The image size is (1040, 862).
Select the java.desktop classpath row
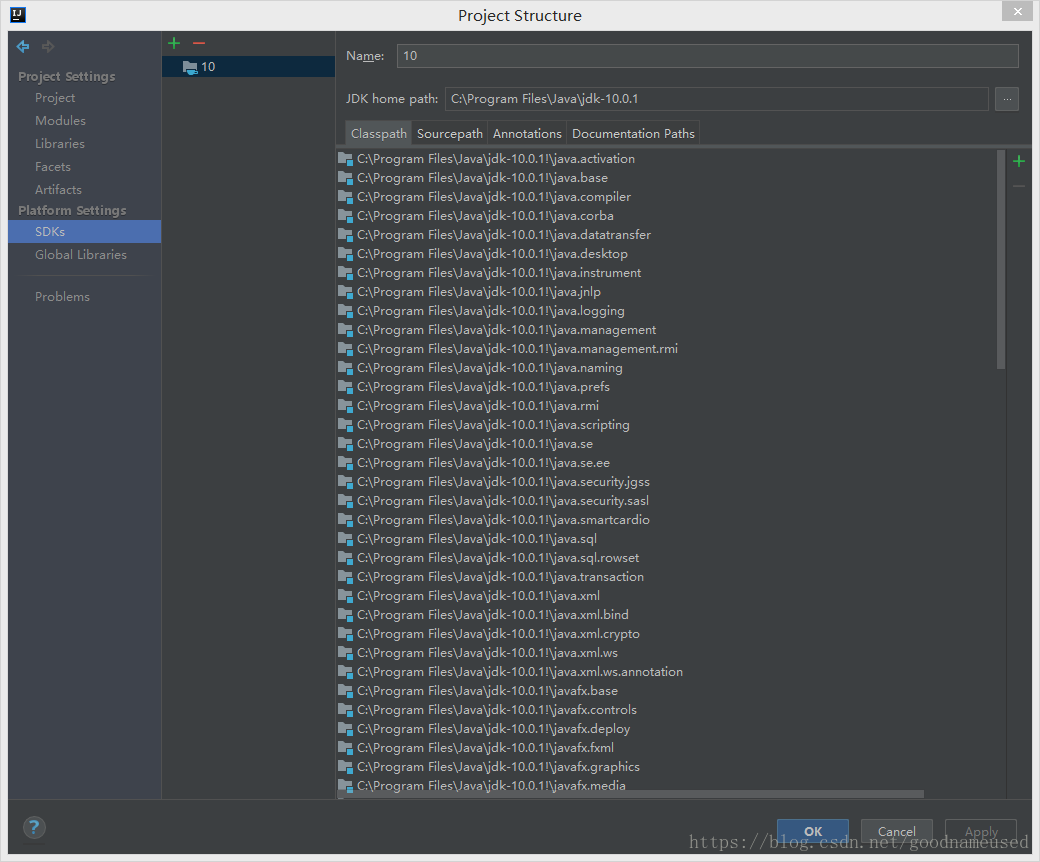click(x=667, y=254)
